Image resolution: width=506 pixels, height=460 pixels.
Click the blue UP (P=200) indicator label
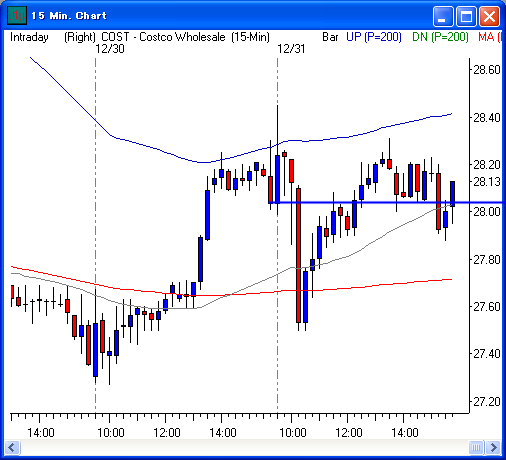tap(374, 37)
